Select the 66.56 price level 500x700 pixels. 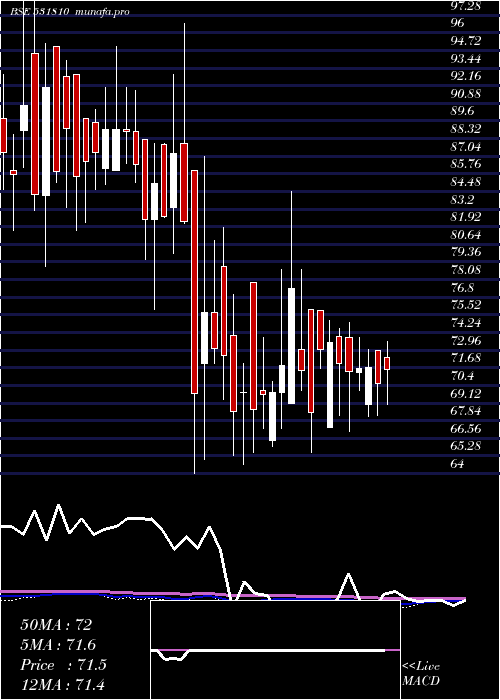tap(467, 429)
